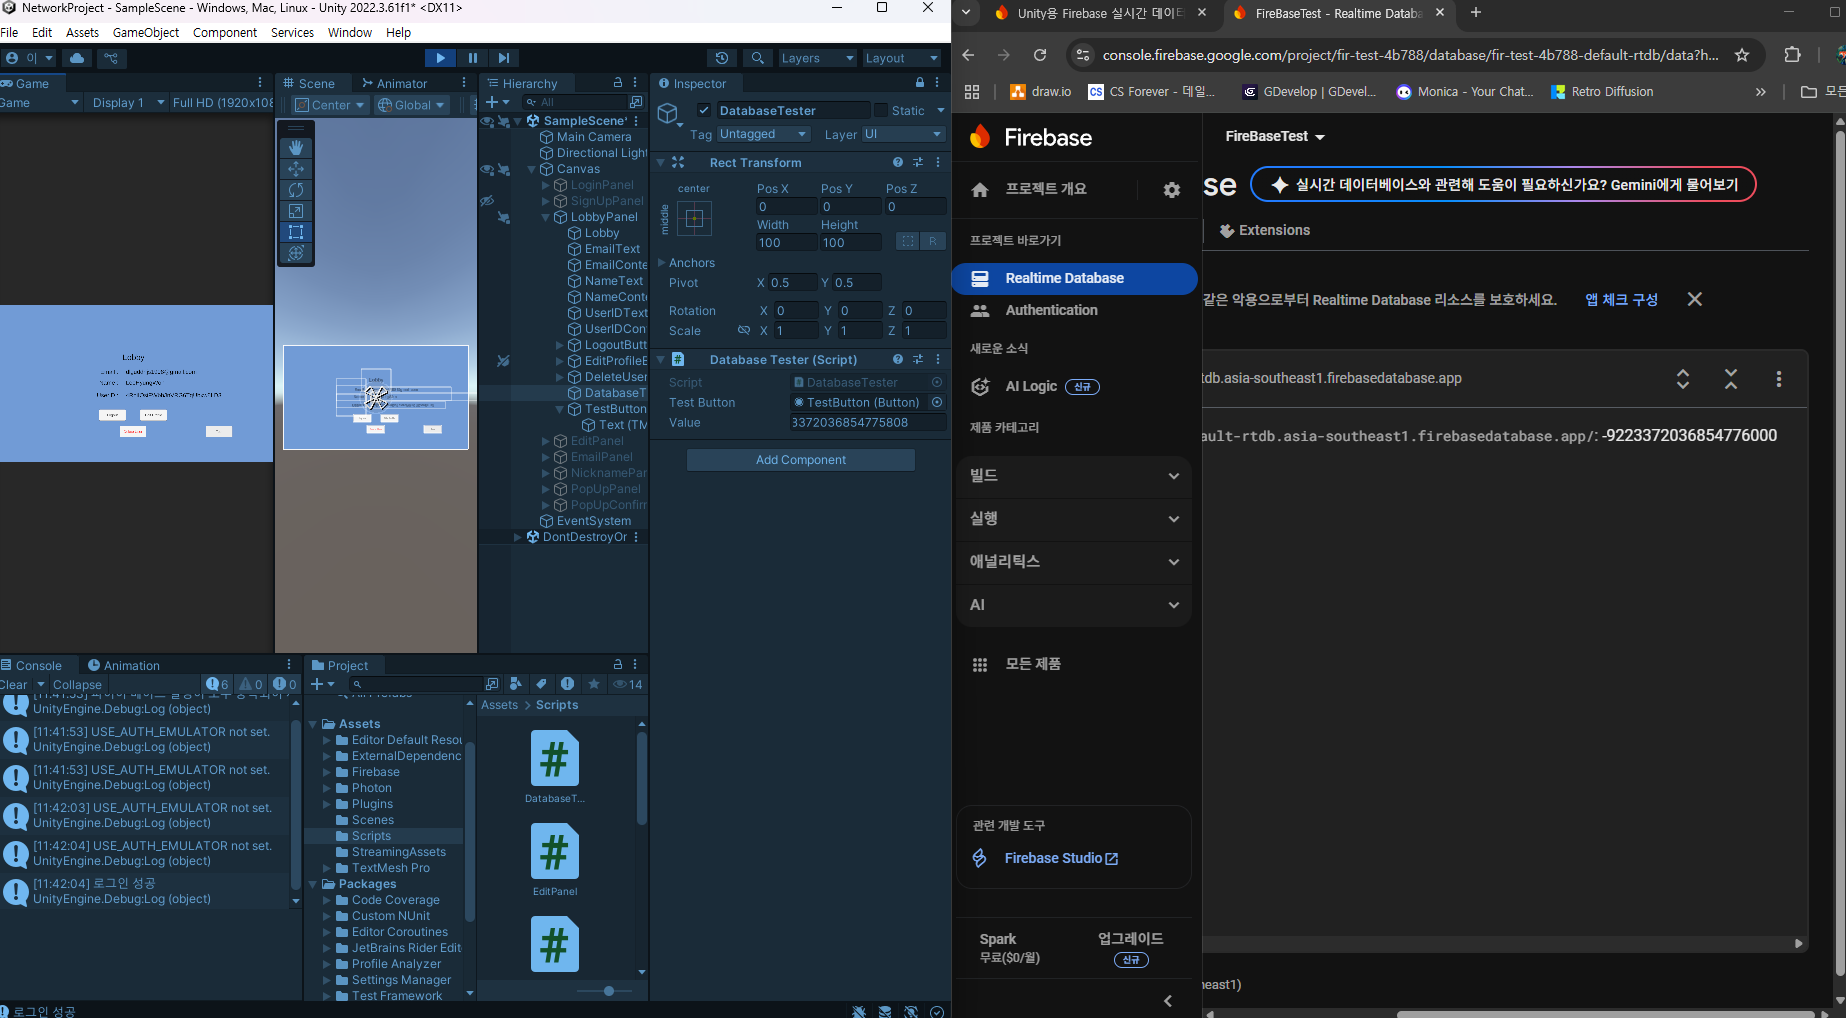This screenshot has width=1846, height=1018.
Task: Open Unity version control icon
Action: [x=111, y=58]
